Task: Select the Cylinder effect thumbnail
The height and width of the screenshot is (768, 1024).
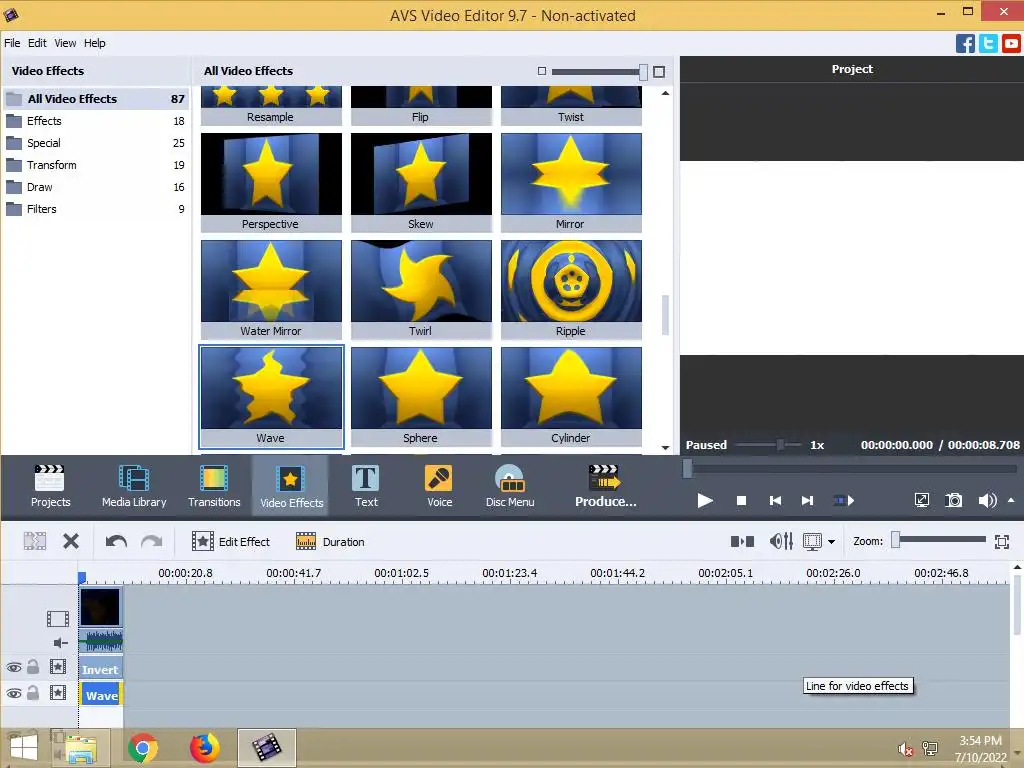Action: click(x=571, y=396)
